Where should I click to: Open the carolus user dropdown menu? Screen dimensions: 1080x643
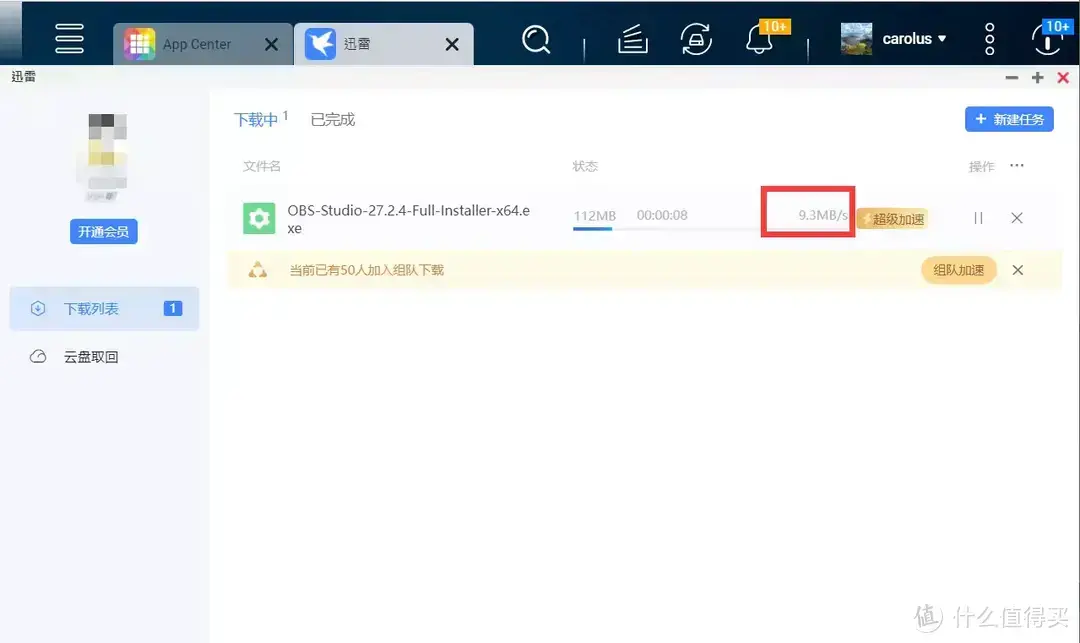coord(906,38)
